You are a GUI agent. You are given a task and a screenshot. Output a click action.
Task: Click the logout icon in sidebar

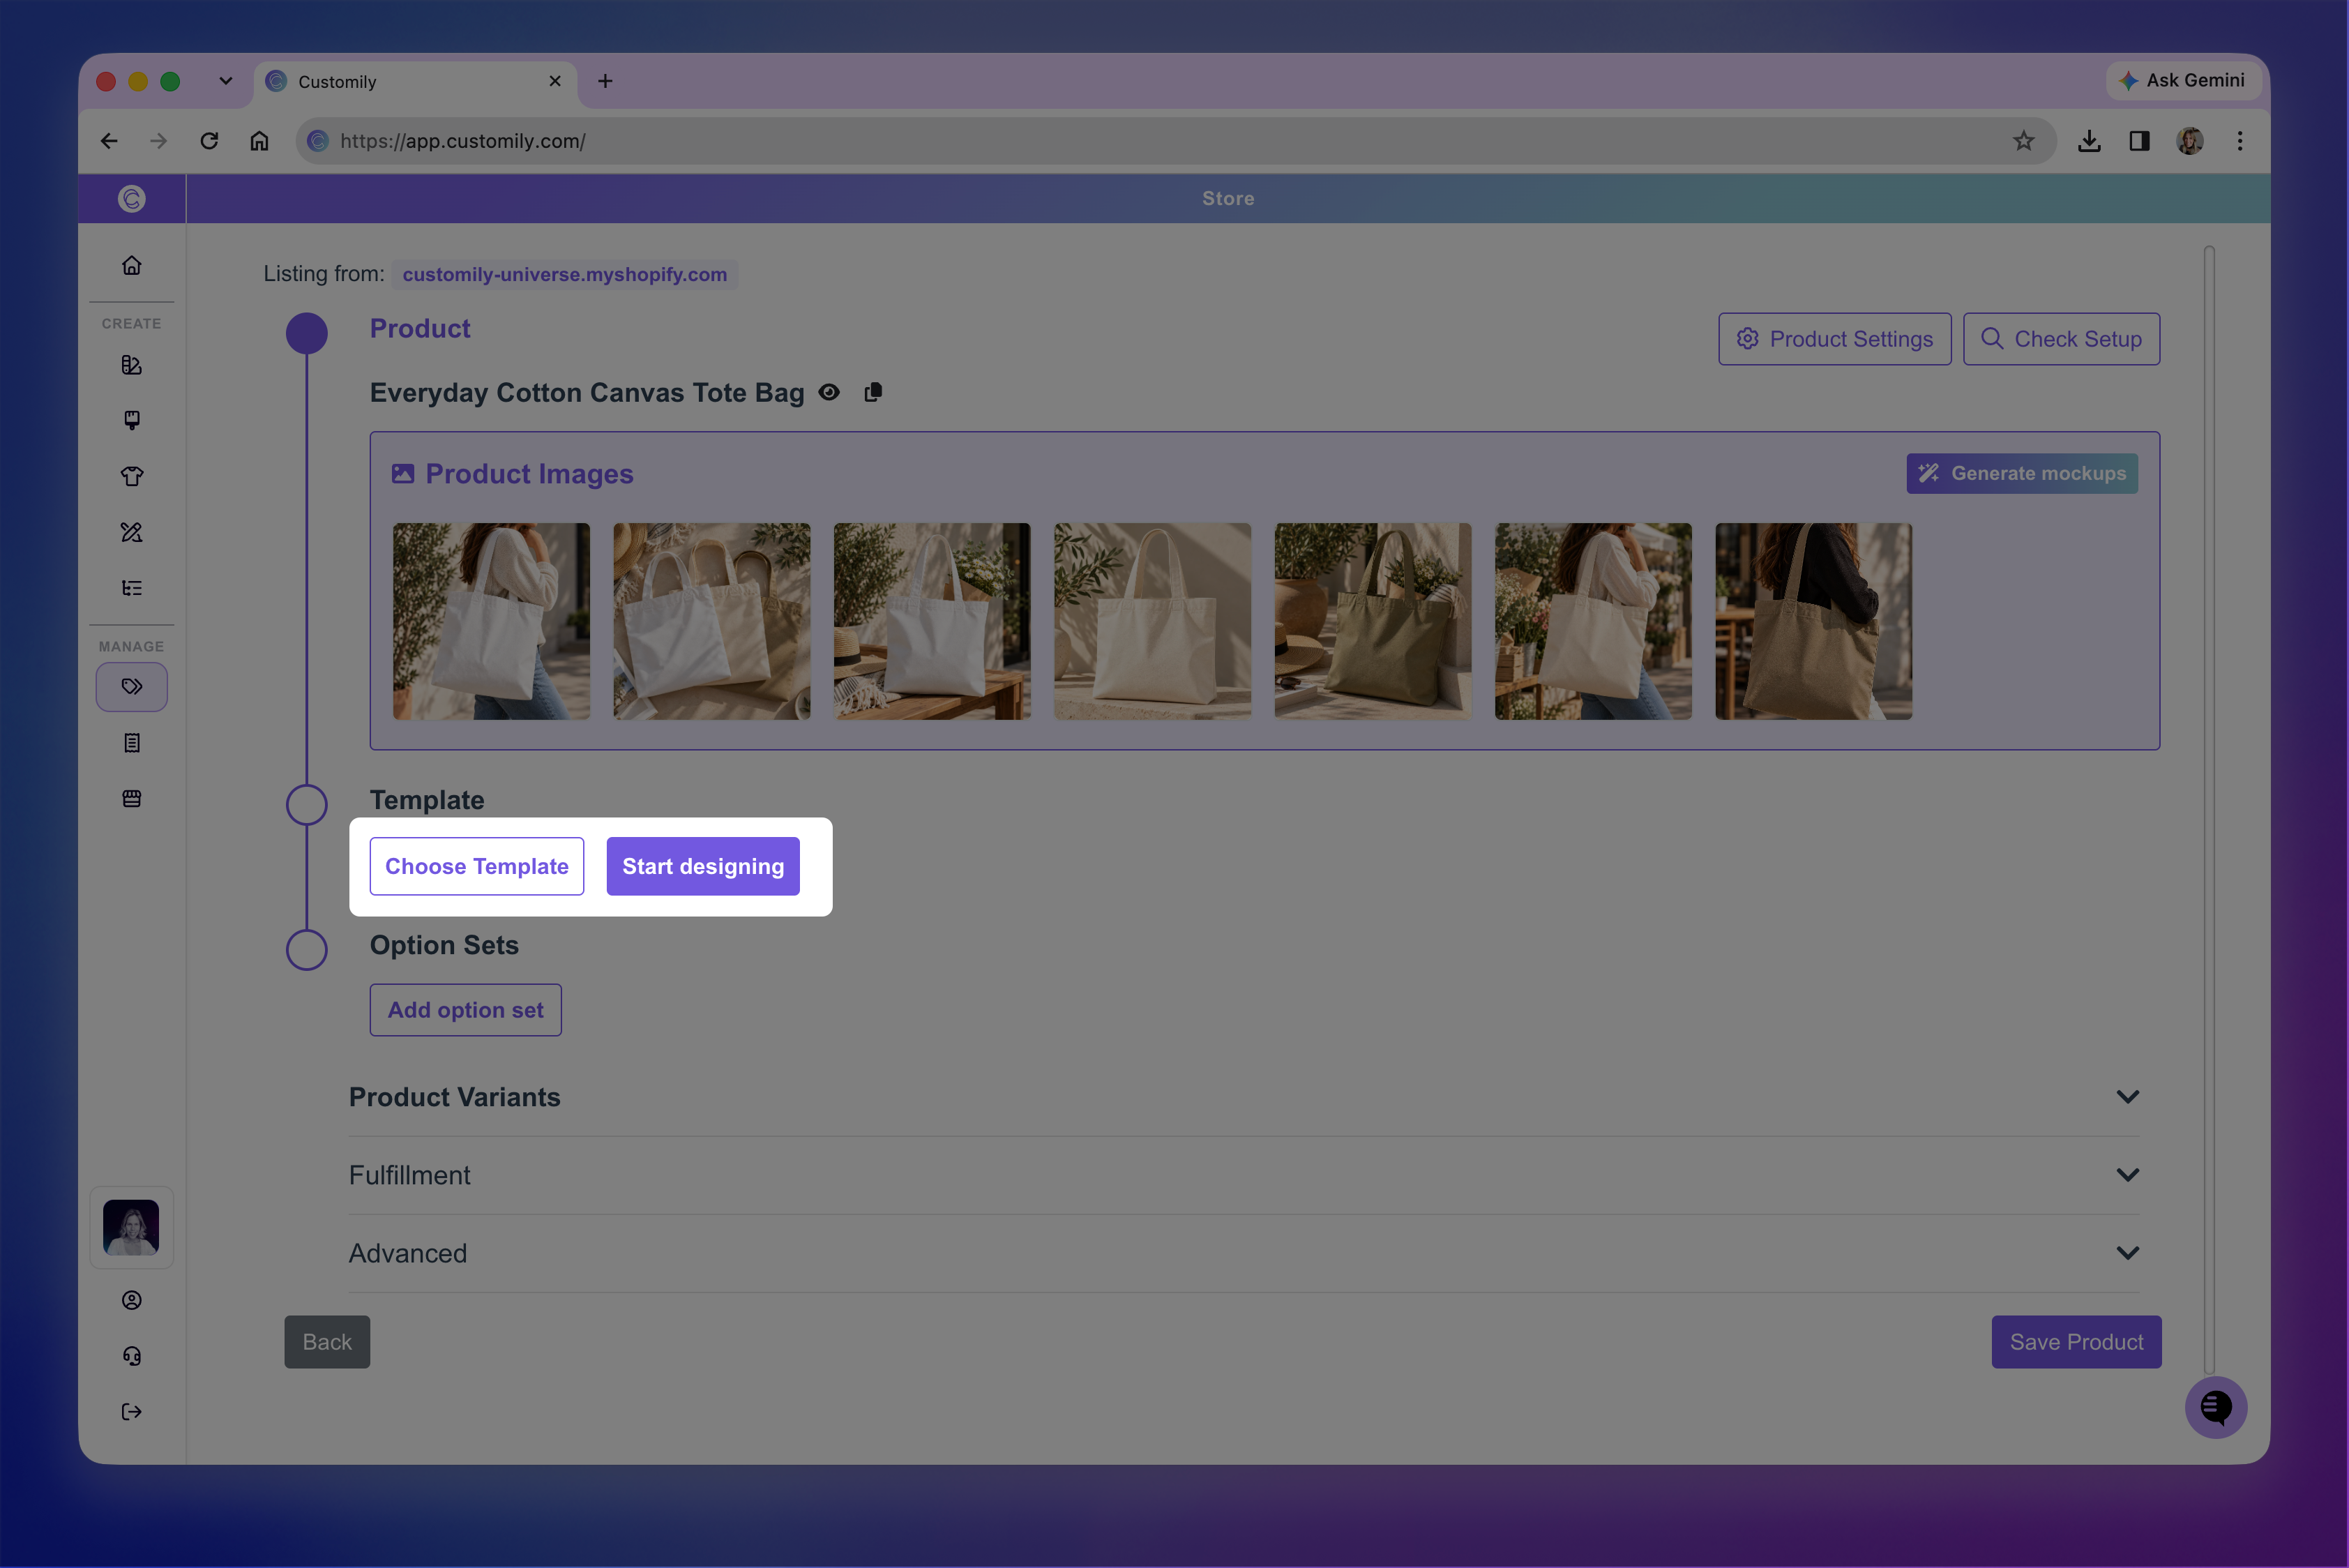tap(131, 1412)
